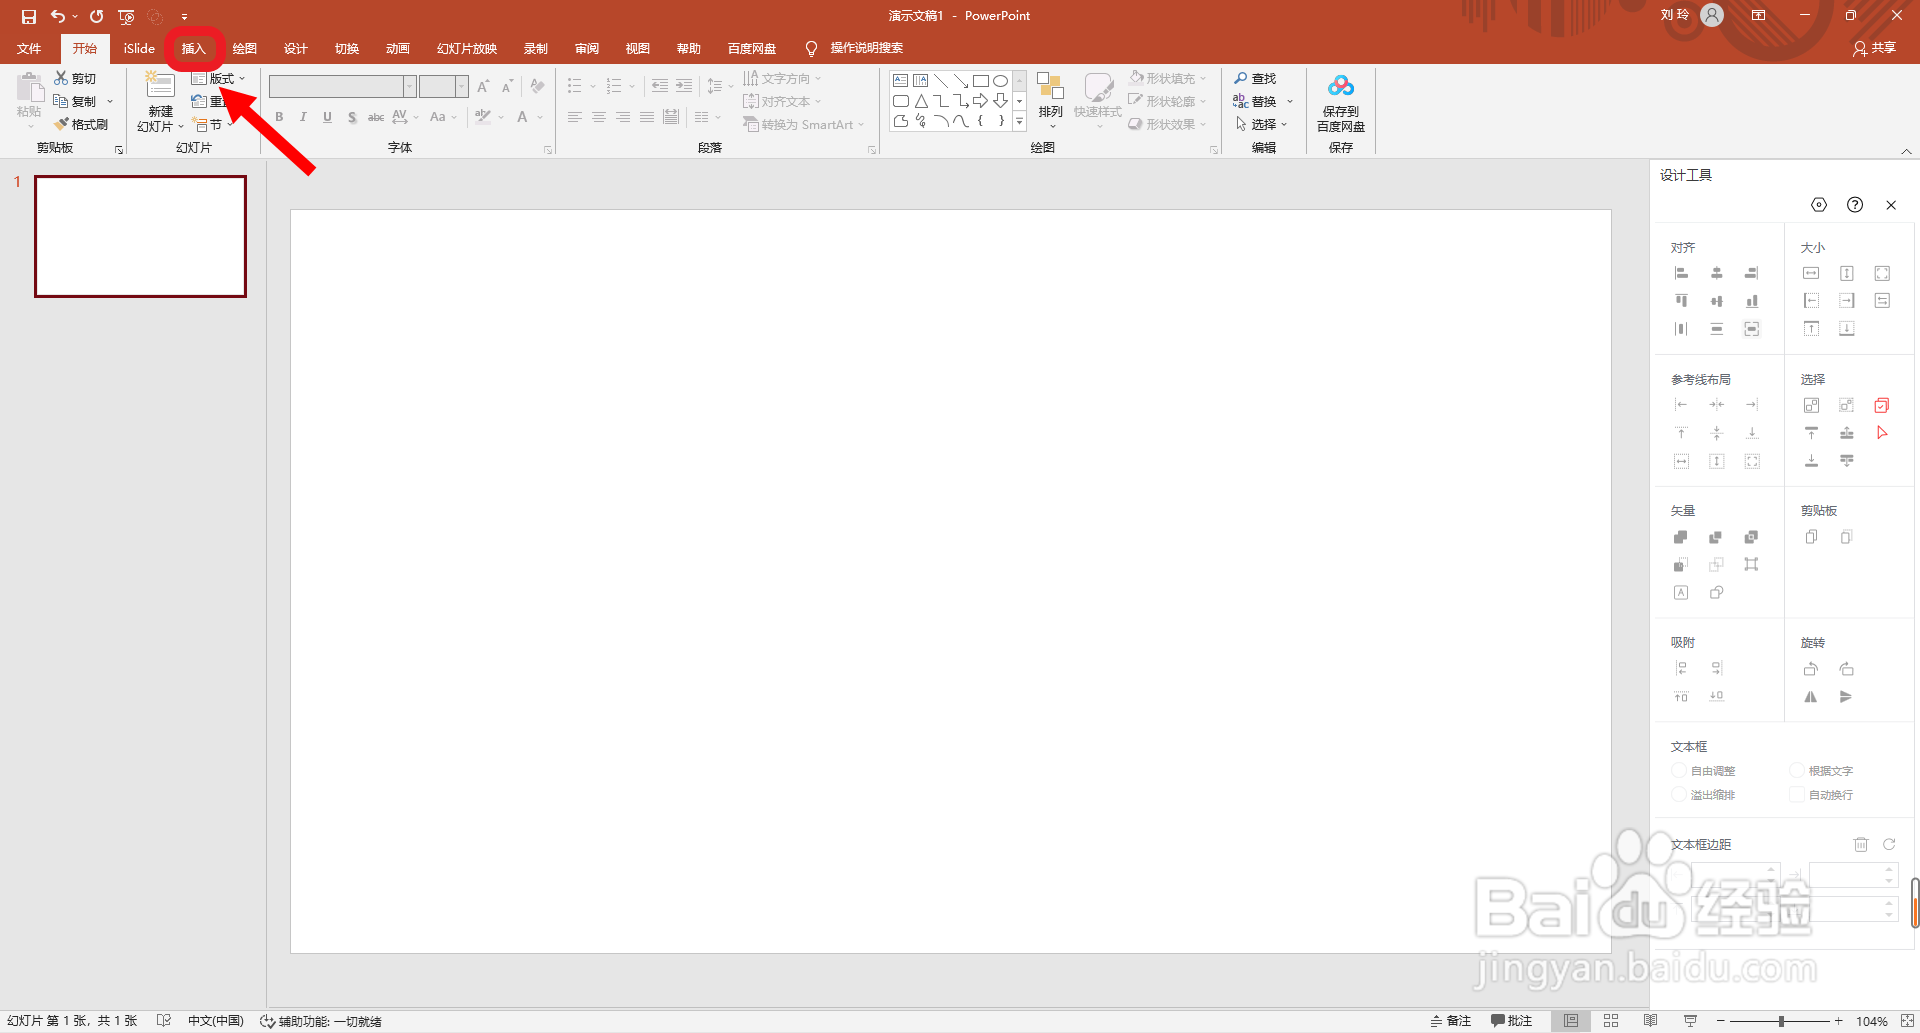Open the Section (节) dropdown
The width and height of the screenshot is (1920, 1033).
click(212, 125)
